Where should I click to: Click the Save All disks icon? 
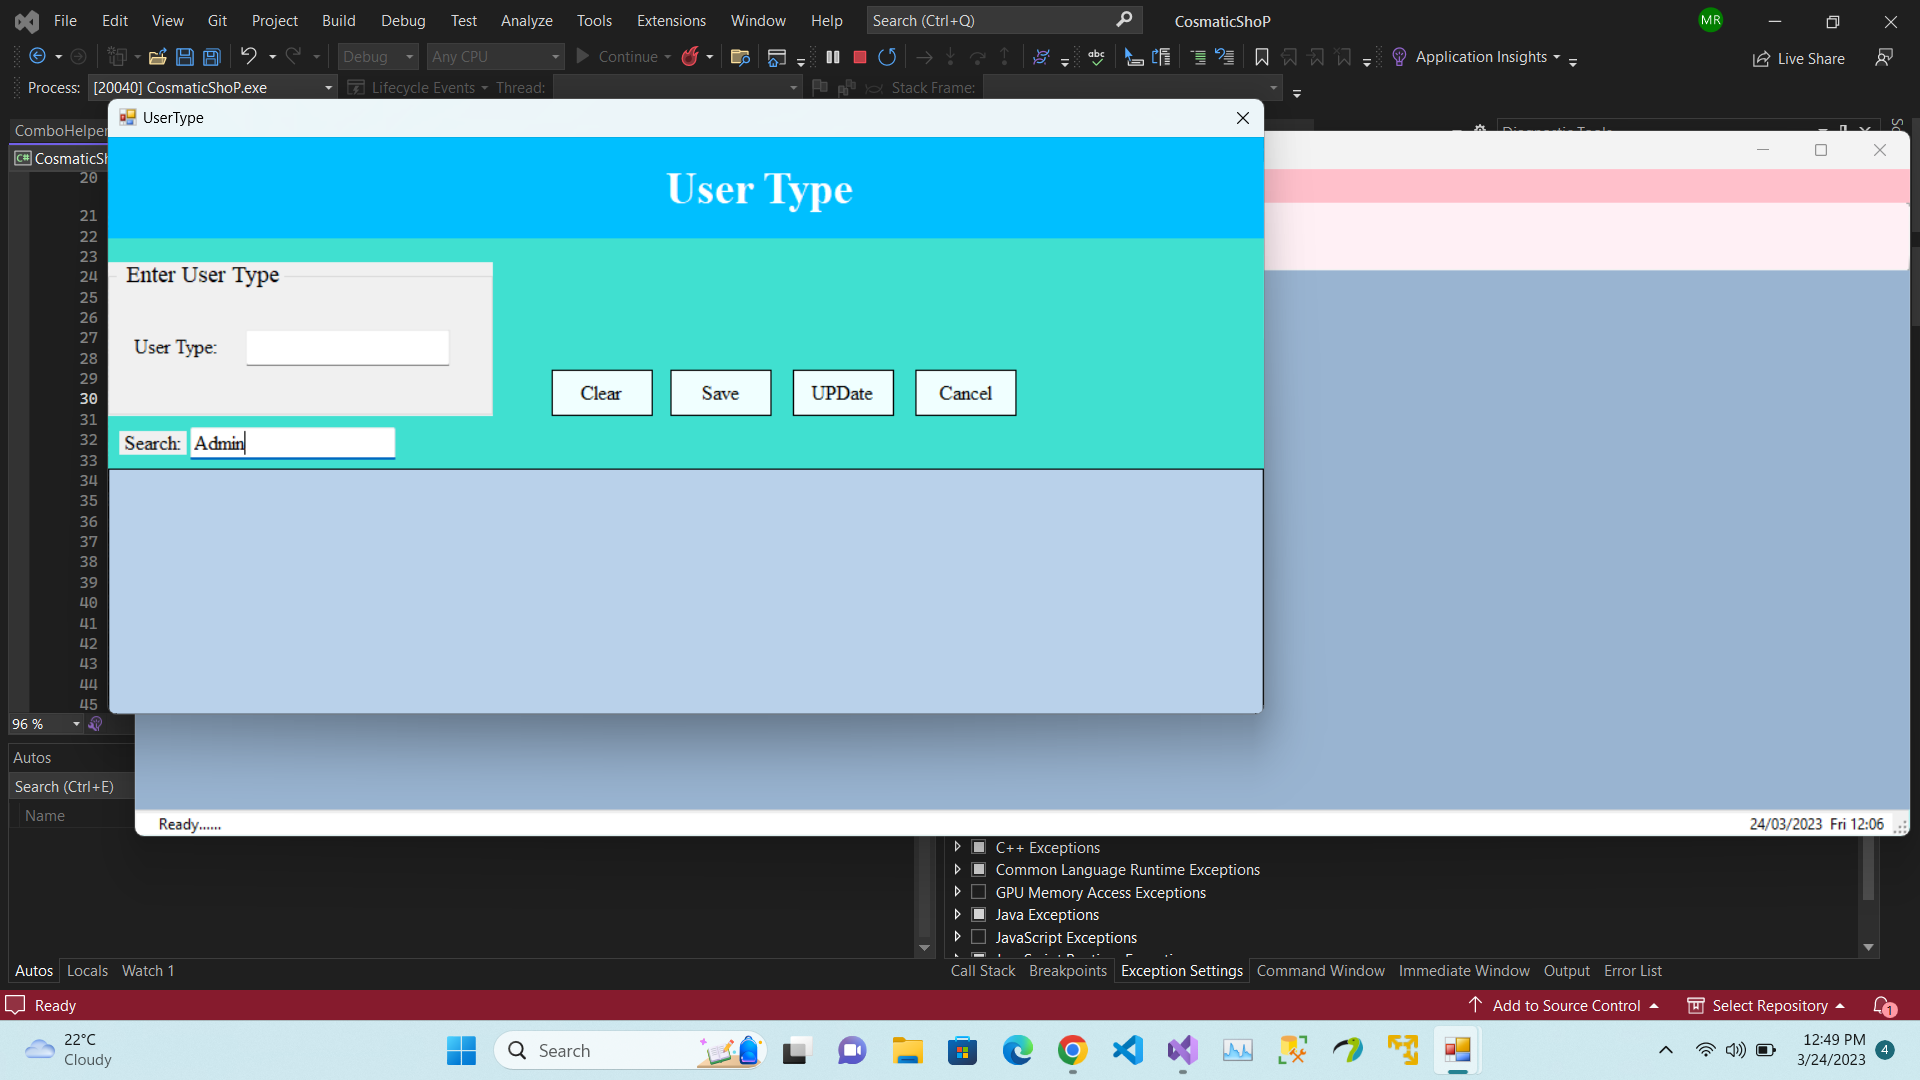click(x=211, y=57)
